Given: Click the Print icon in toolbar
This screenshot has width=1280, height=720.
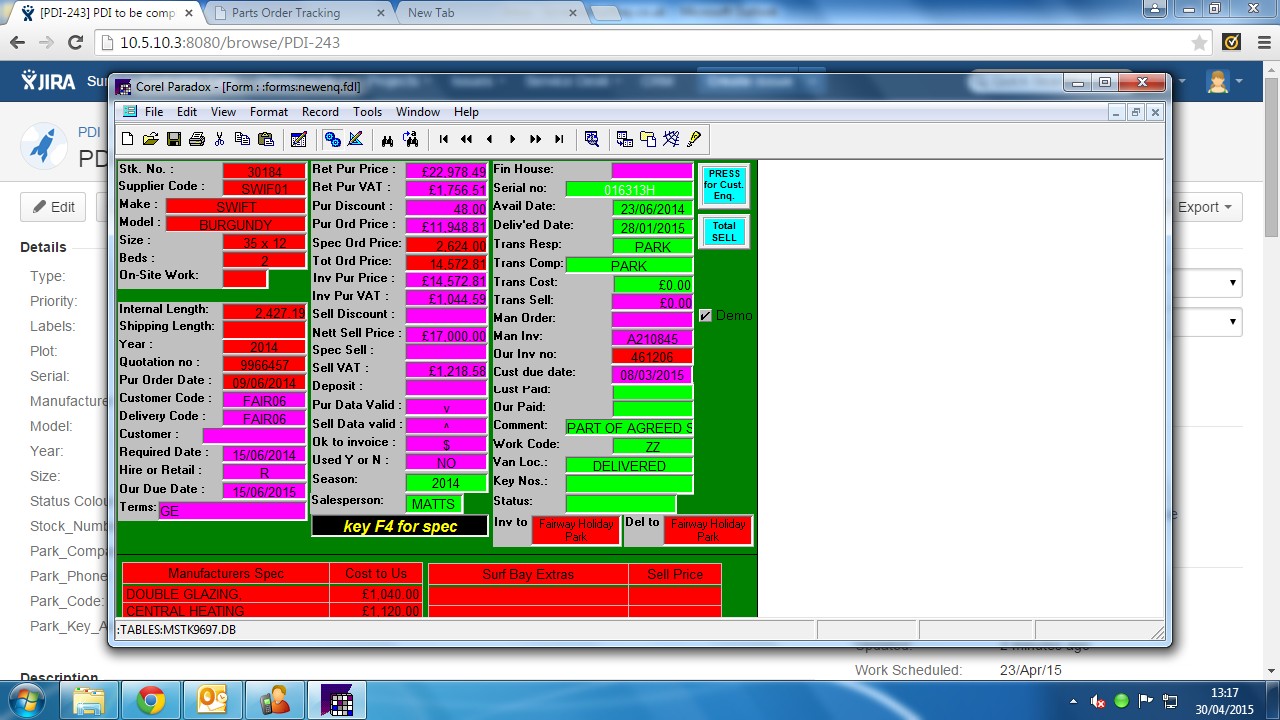Looking at the screenshot, I should tap(197, 139).
